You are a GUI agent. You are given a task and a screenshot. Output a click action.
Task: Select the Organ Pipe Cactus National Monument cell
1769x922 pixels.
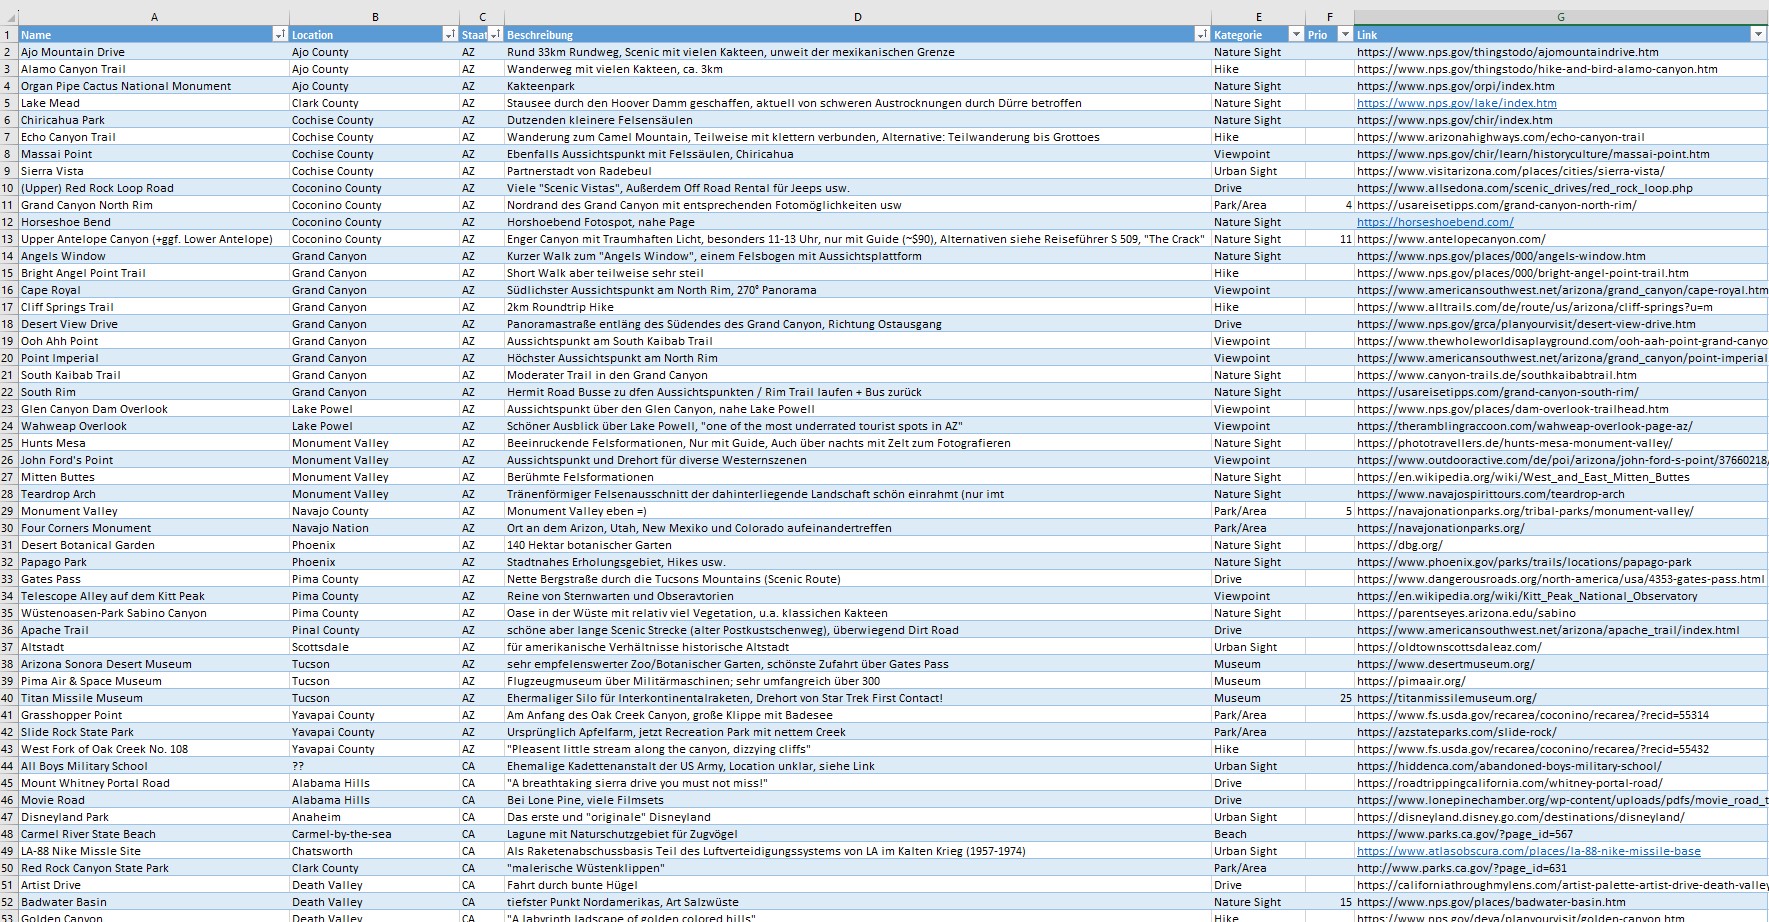pos(154,86)
